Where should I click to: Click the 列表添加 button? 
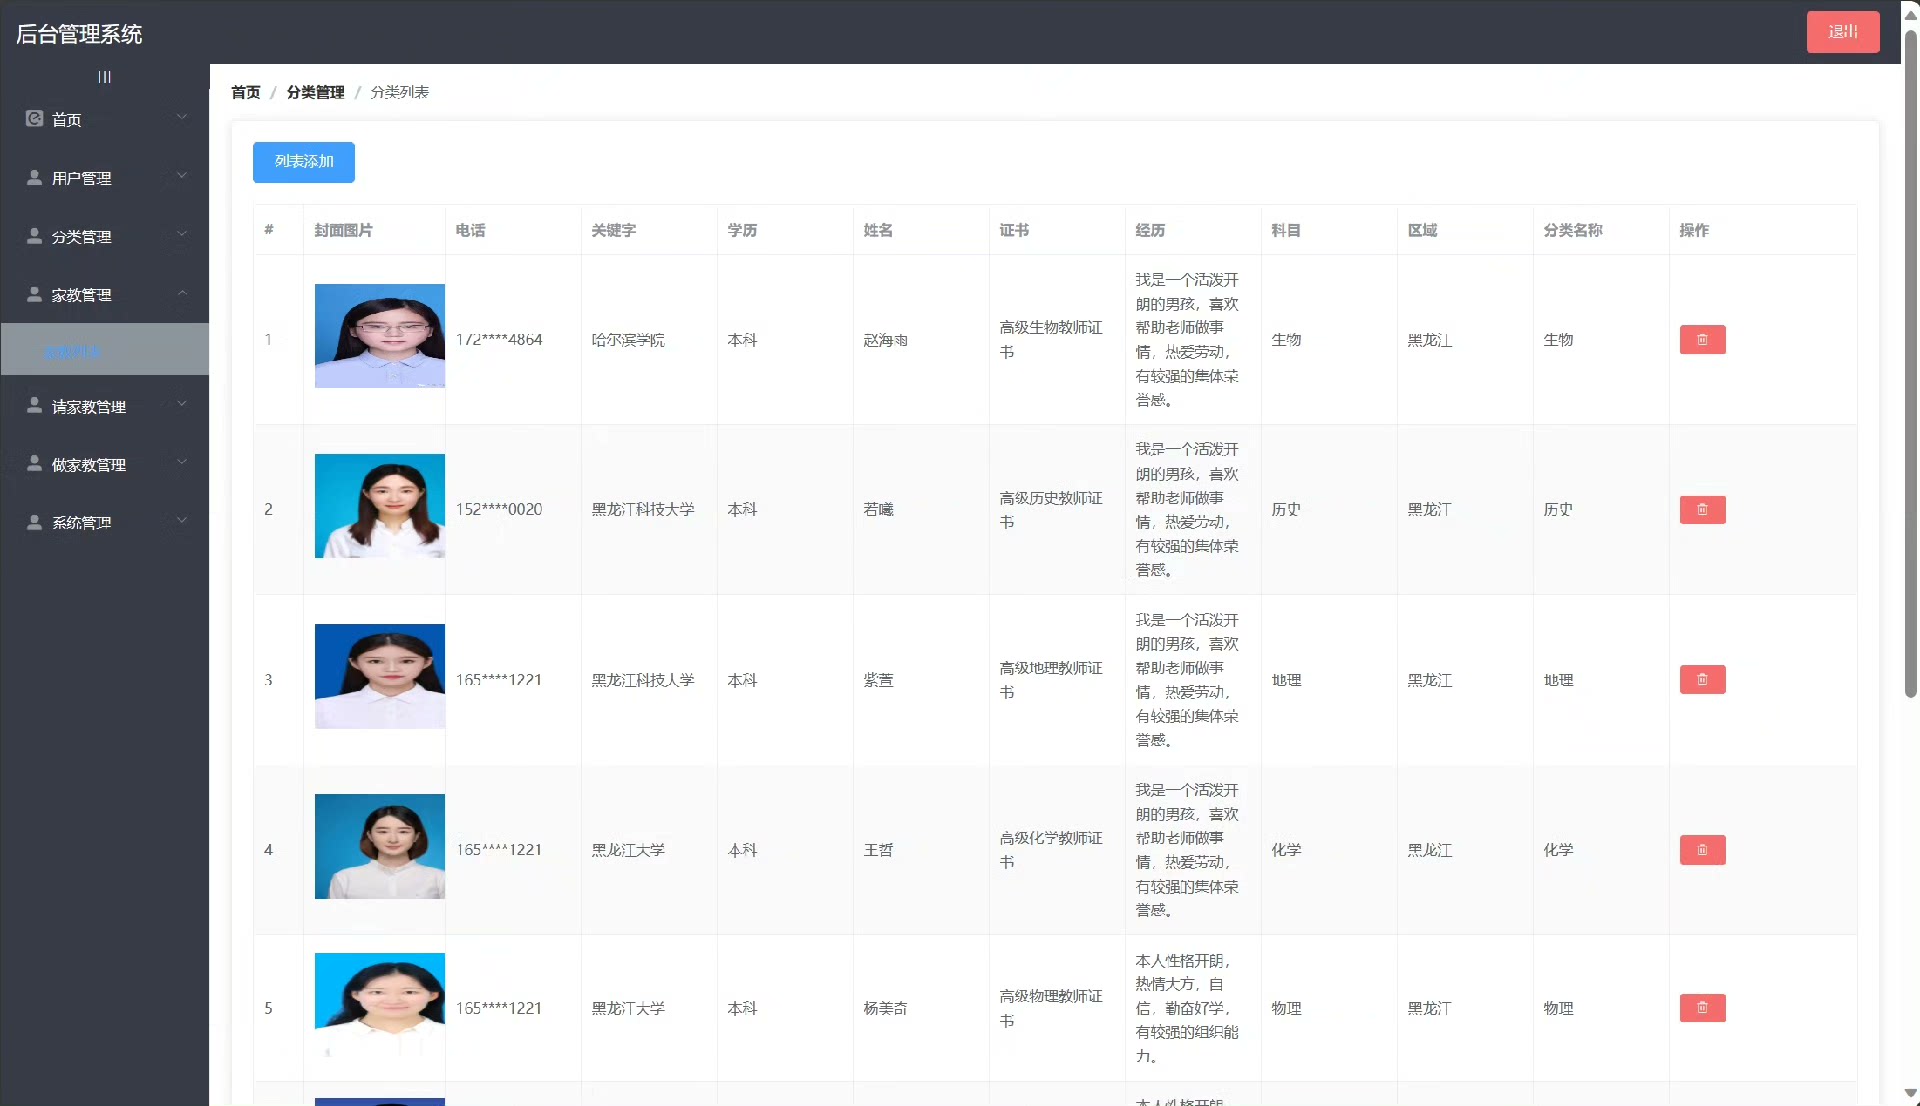click(303, 162)
